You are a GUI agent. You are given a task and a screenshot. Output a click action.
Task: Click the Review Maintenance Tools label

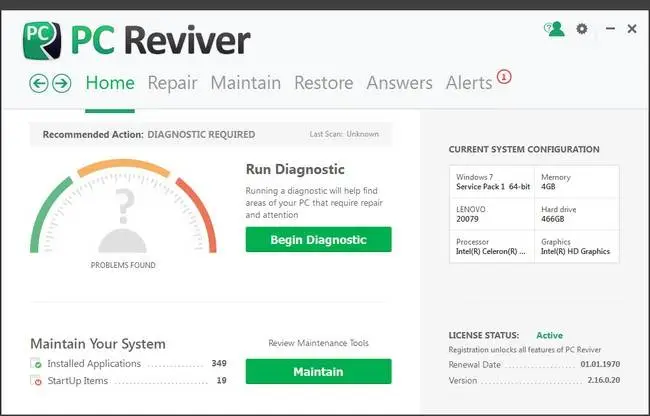coord(318,343)
